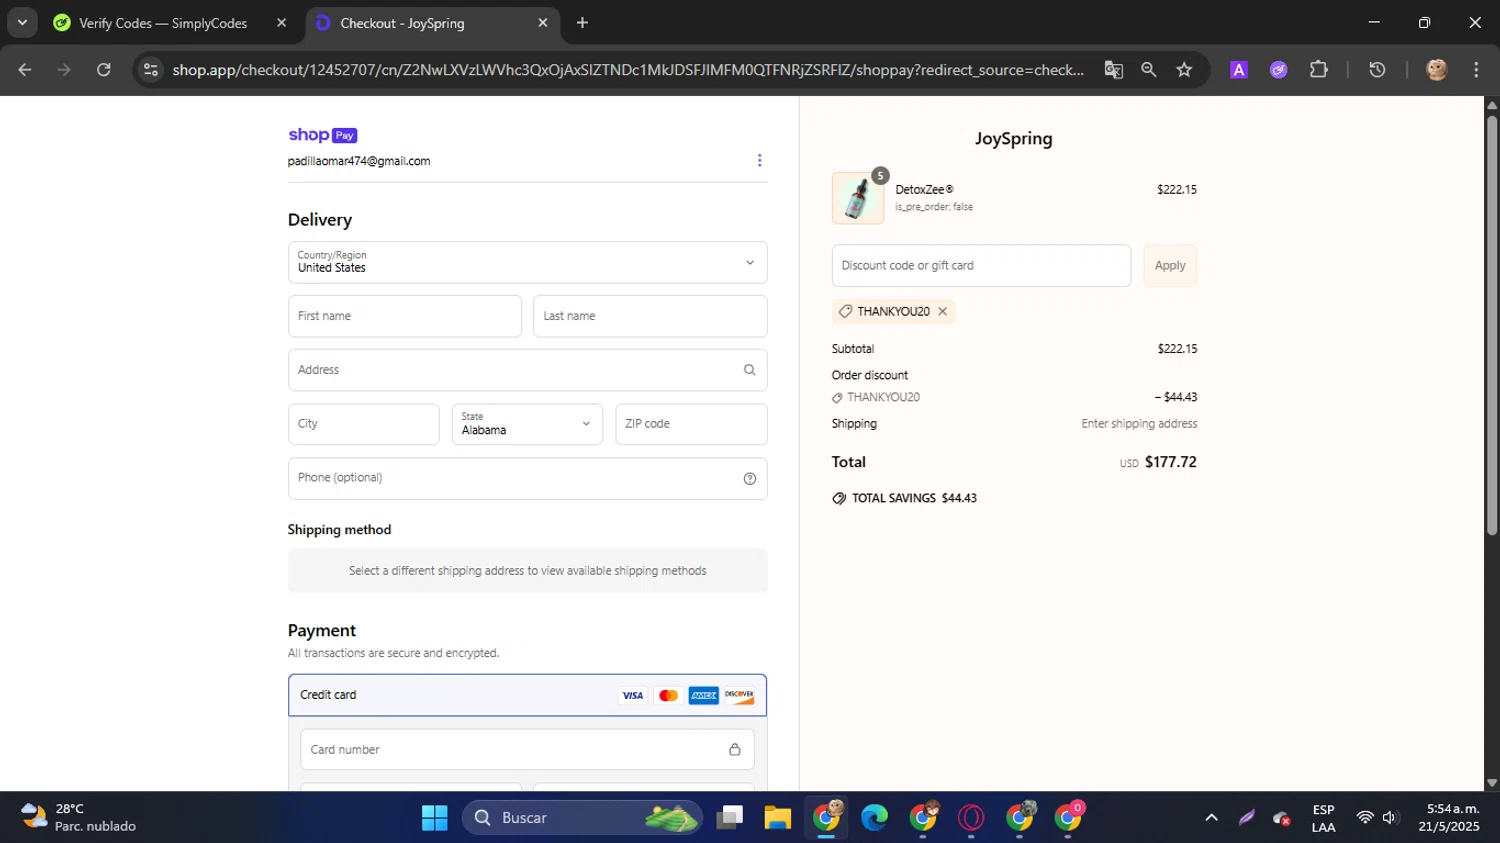Image resolution: width=1500 pixels, height=843 pixels.
Task: Click the purple round extension icon
Action: (1279, 70)
